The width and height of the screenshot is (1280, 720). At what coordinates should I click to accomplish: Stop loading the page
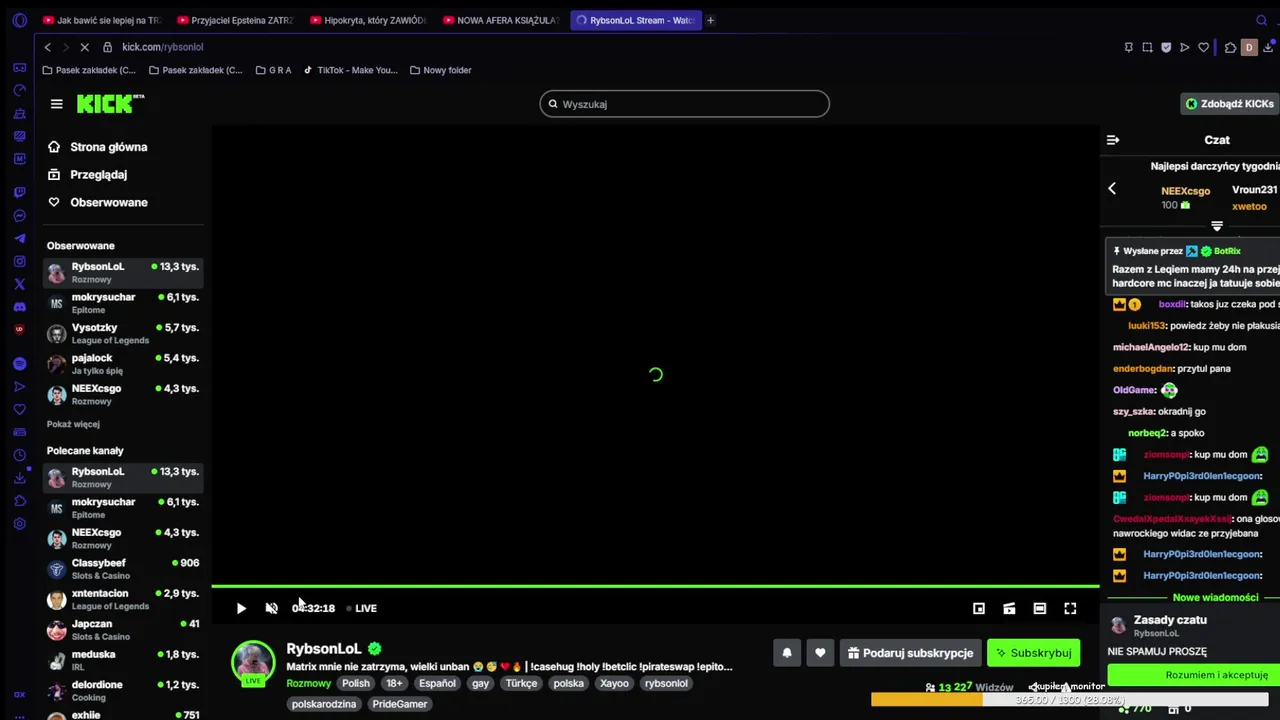(85, 47)
